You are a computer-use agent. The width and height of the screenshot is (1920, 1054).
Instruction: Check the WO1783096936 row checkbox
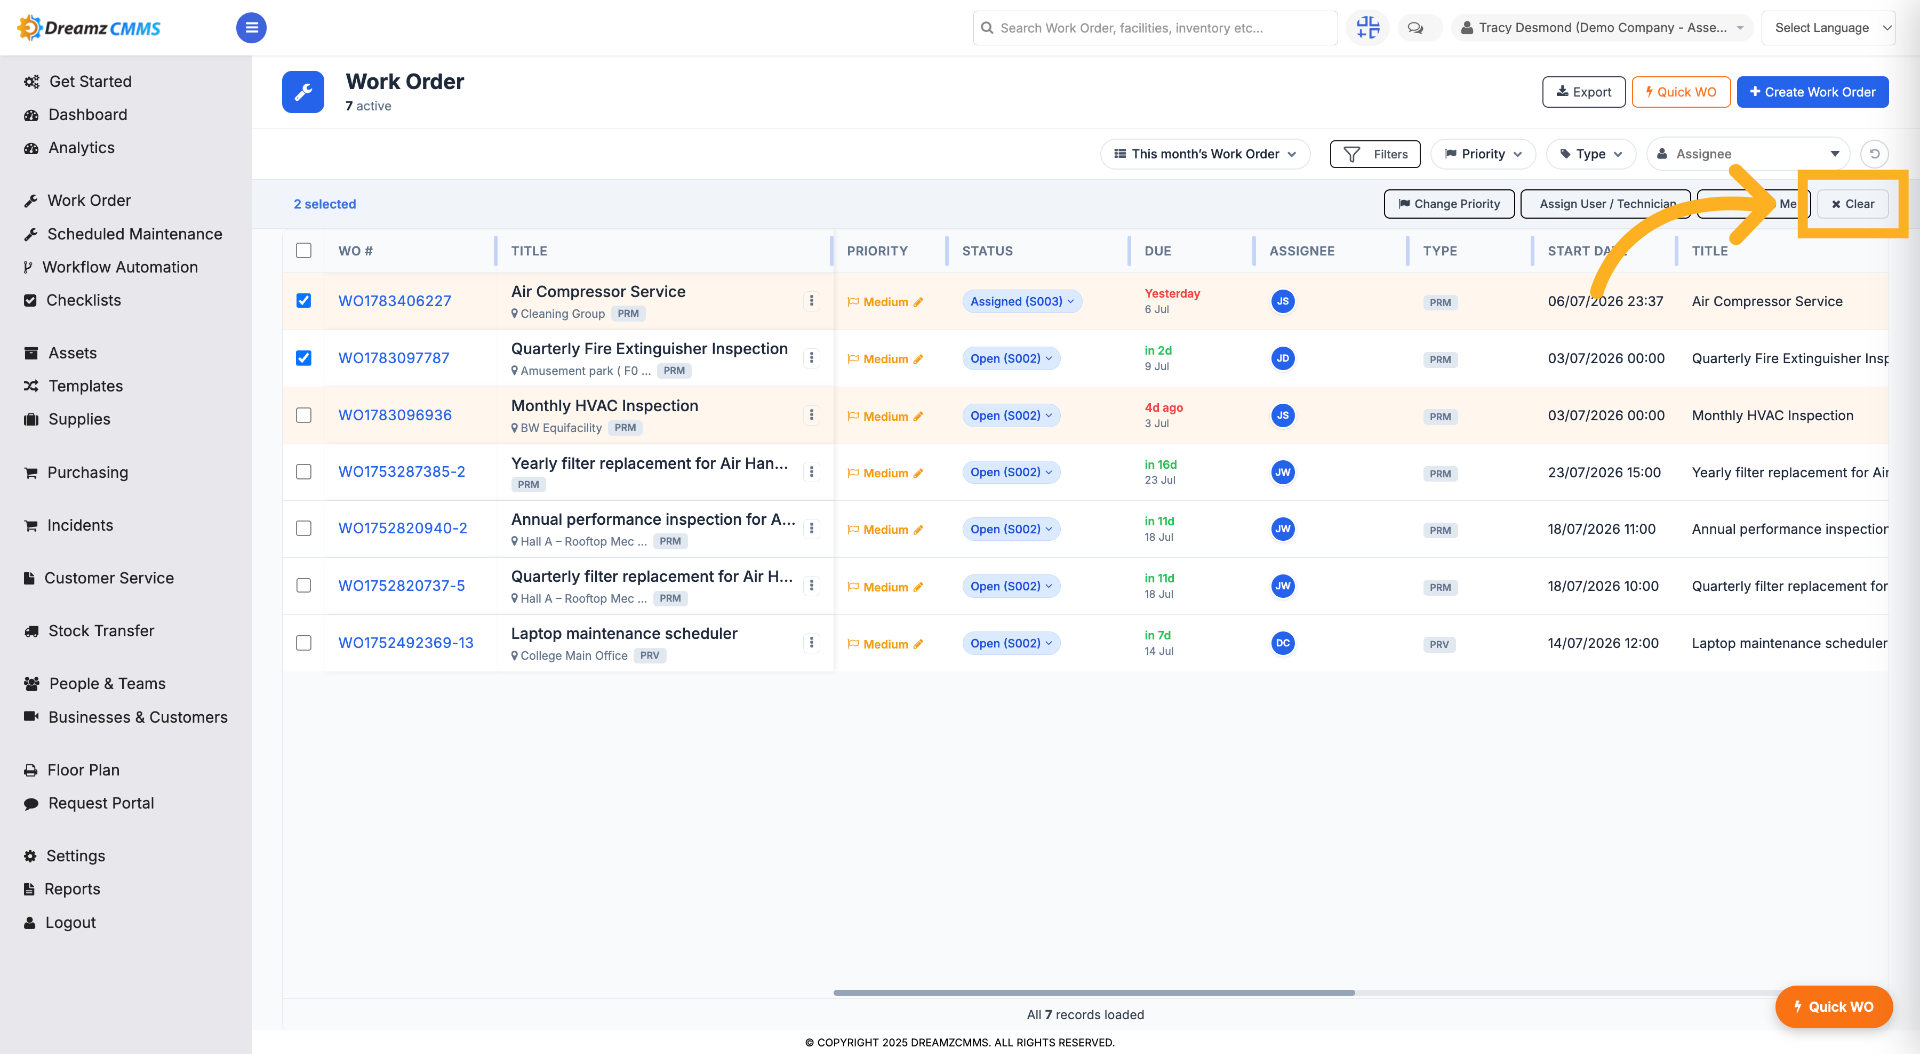coord(304,415)
